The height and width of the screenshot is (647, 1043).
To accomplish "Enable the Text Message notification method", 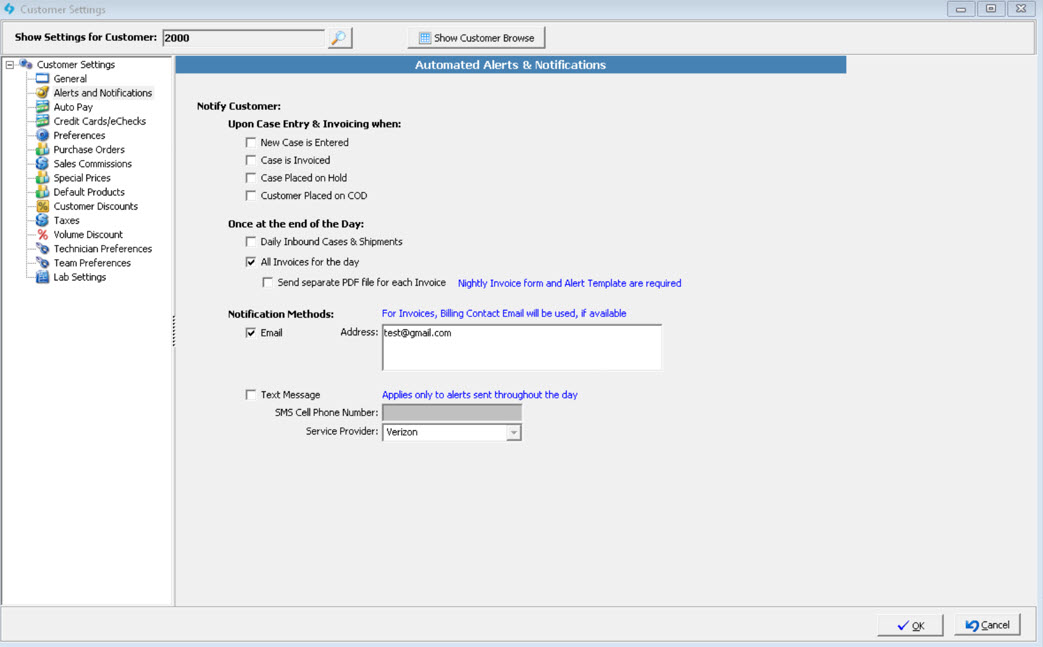I will tap(250, 394).
